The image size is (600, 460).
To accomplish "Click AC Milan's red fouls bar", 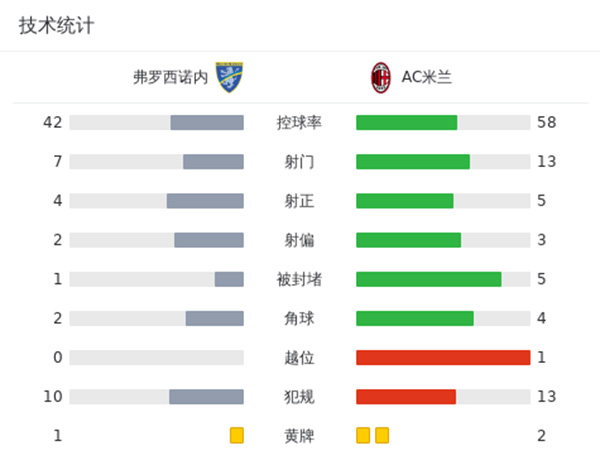I will click(x=406, y=396).
